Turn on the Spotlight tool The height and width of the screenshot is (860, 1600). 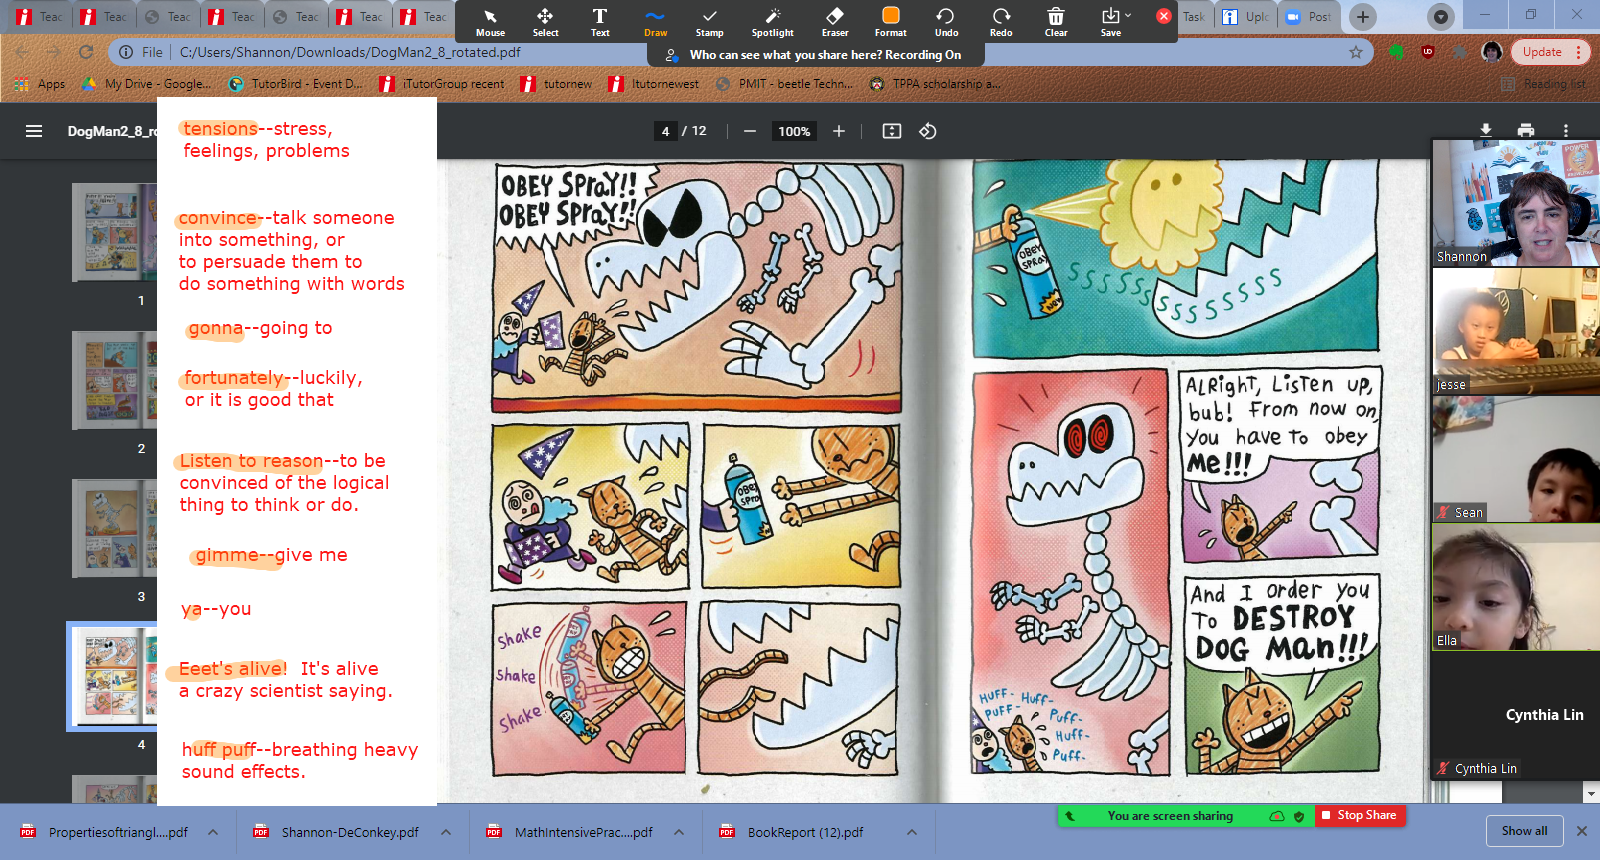(x=772, y=21)
